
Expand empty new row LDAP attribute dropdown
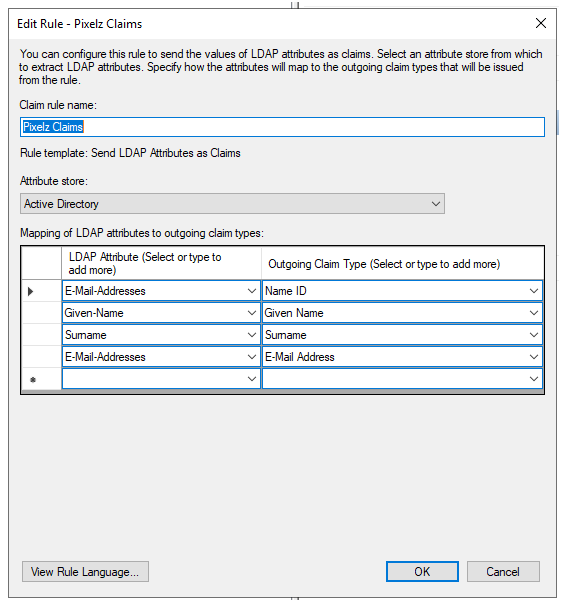252,379
